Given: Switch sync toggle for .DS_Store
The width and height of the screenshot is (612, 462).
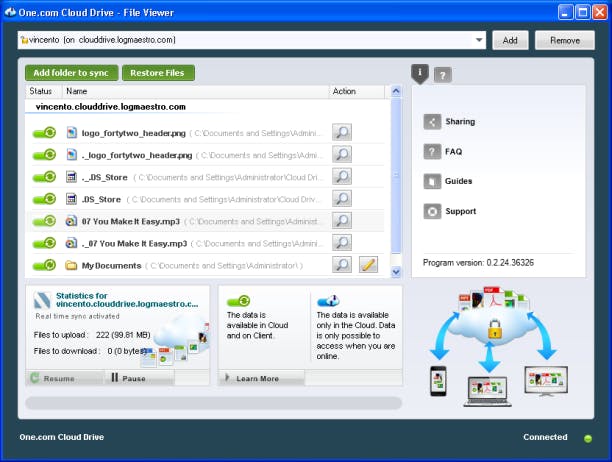Looking at the screenshot, I should 44,199.
